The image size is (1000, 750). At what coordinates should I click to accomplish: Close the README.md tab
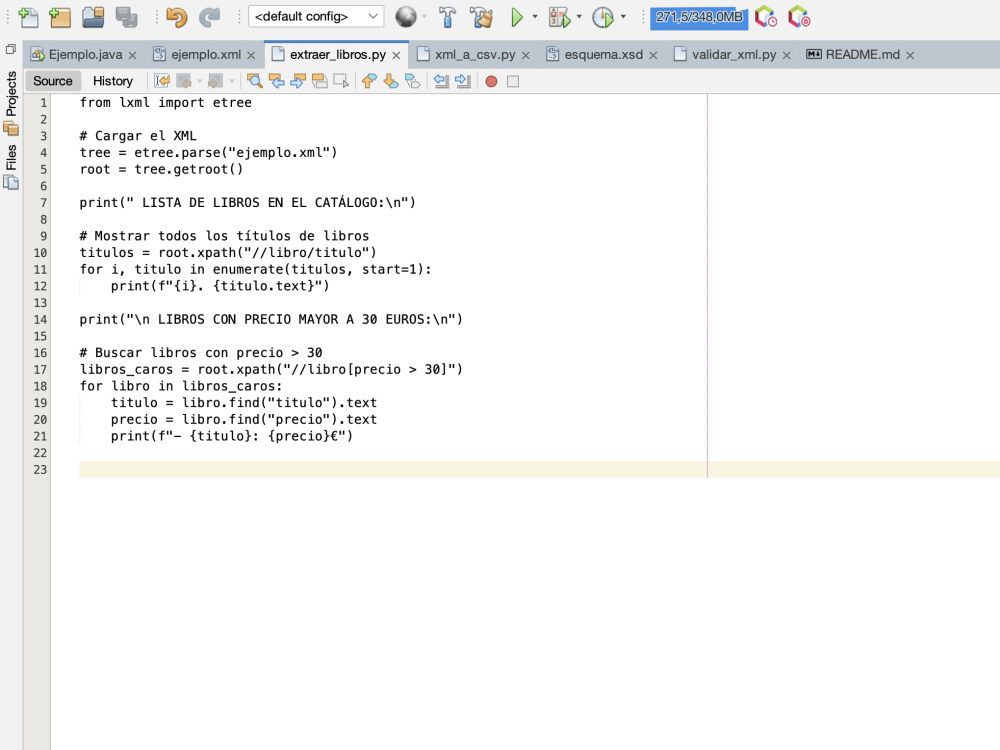point(910,55)
